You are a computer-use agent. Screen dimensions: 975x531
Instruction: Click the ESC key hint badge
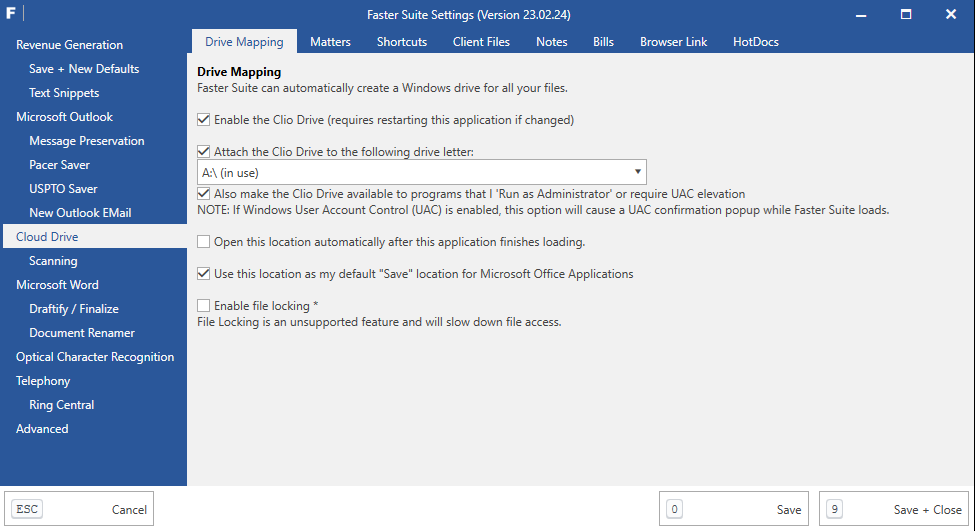click(x=27, y=509)
